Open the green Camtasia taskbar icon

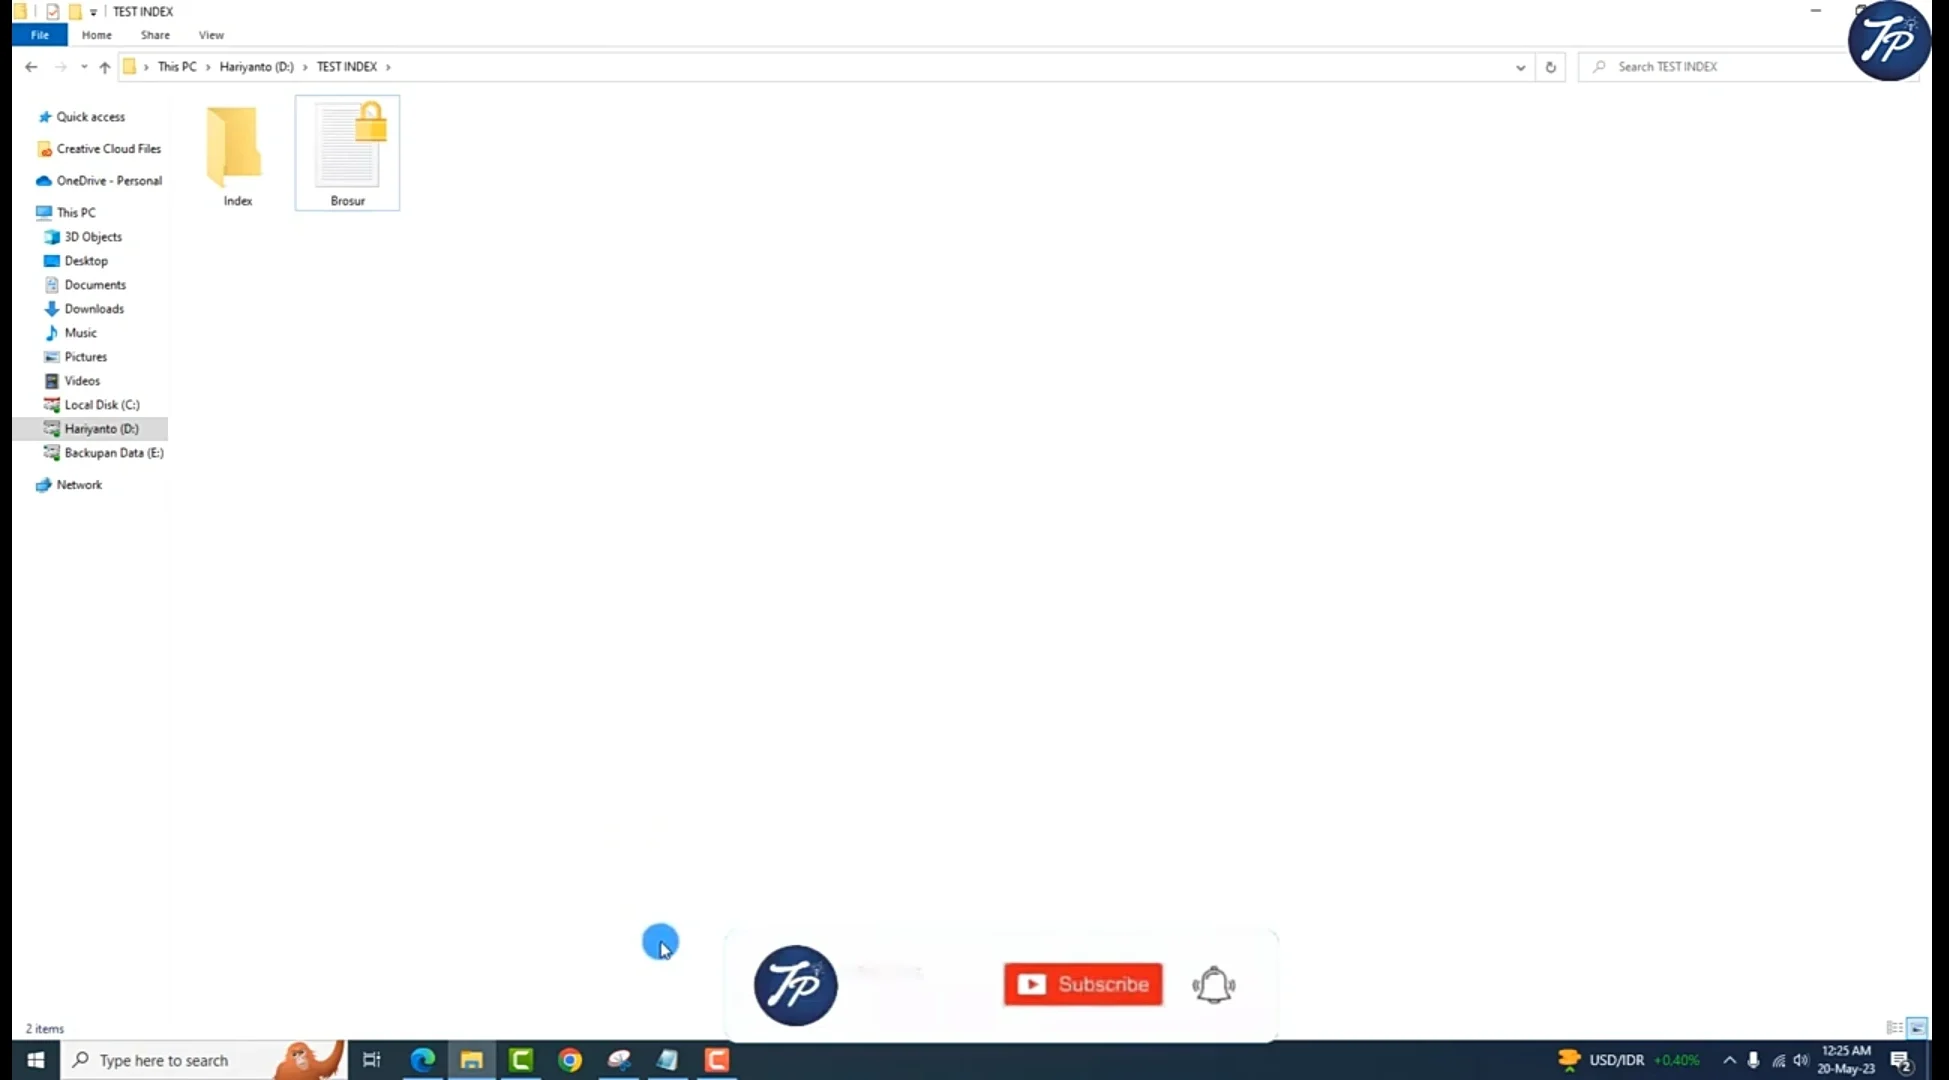tap(521, 1060)
